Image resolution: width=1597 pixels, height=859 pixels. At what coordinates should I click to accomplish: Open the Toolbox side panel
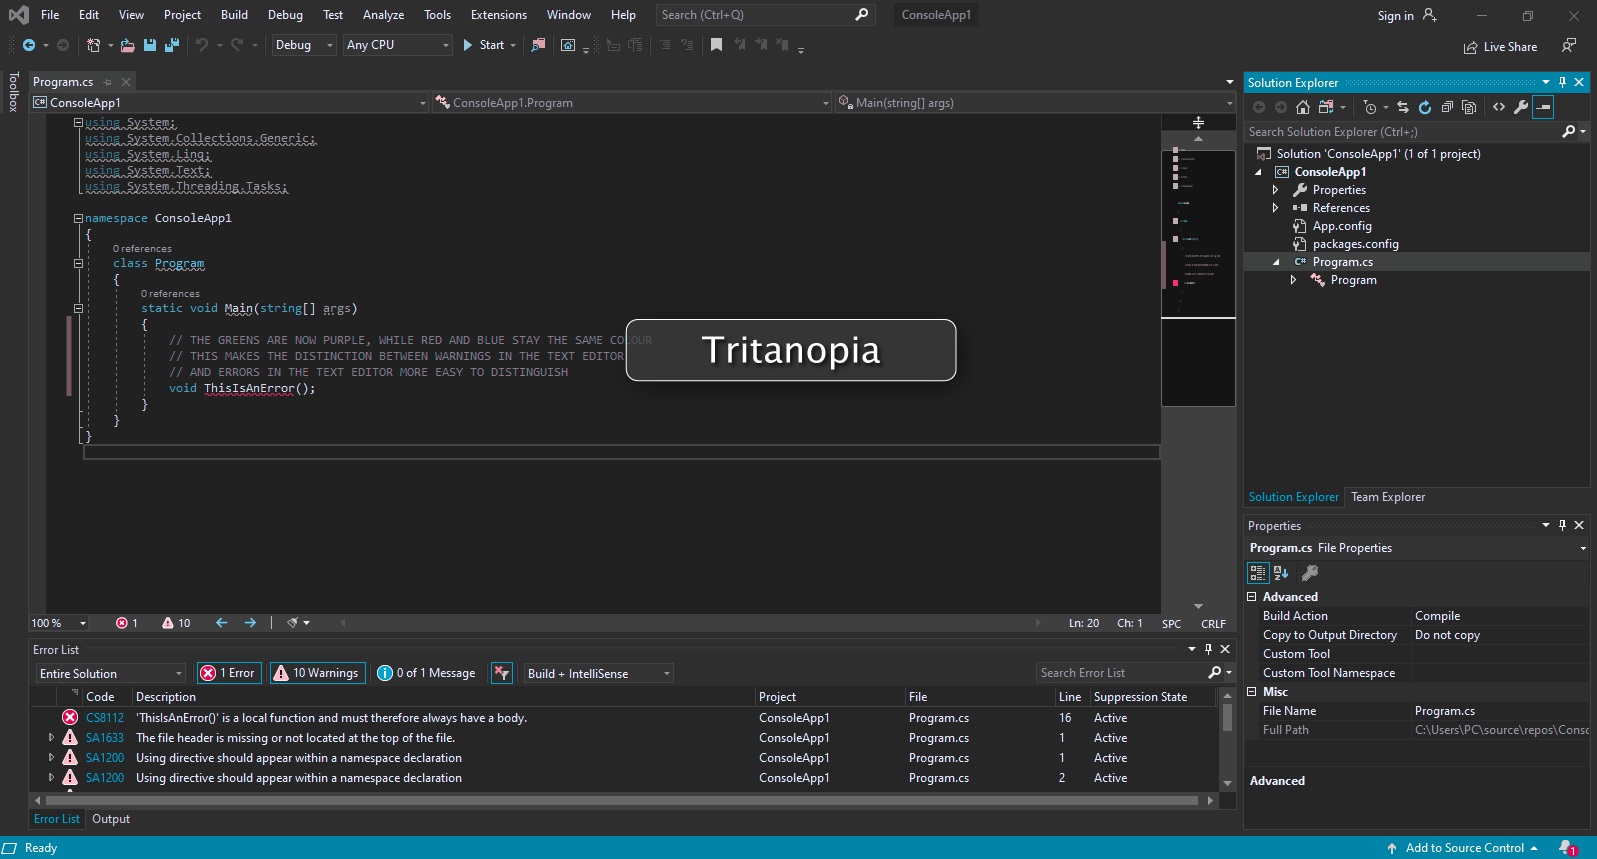[x=13, y=91]
